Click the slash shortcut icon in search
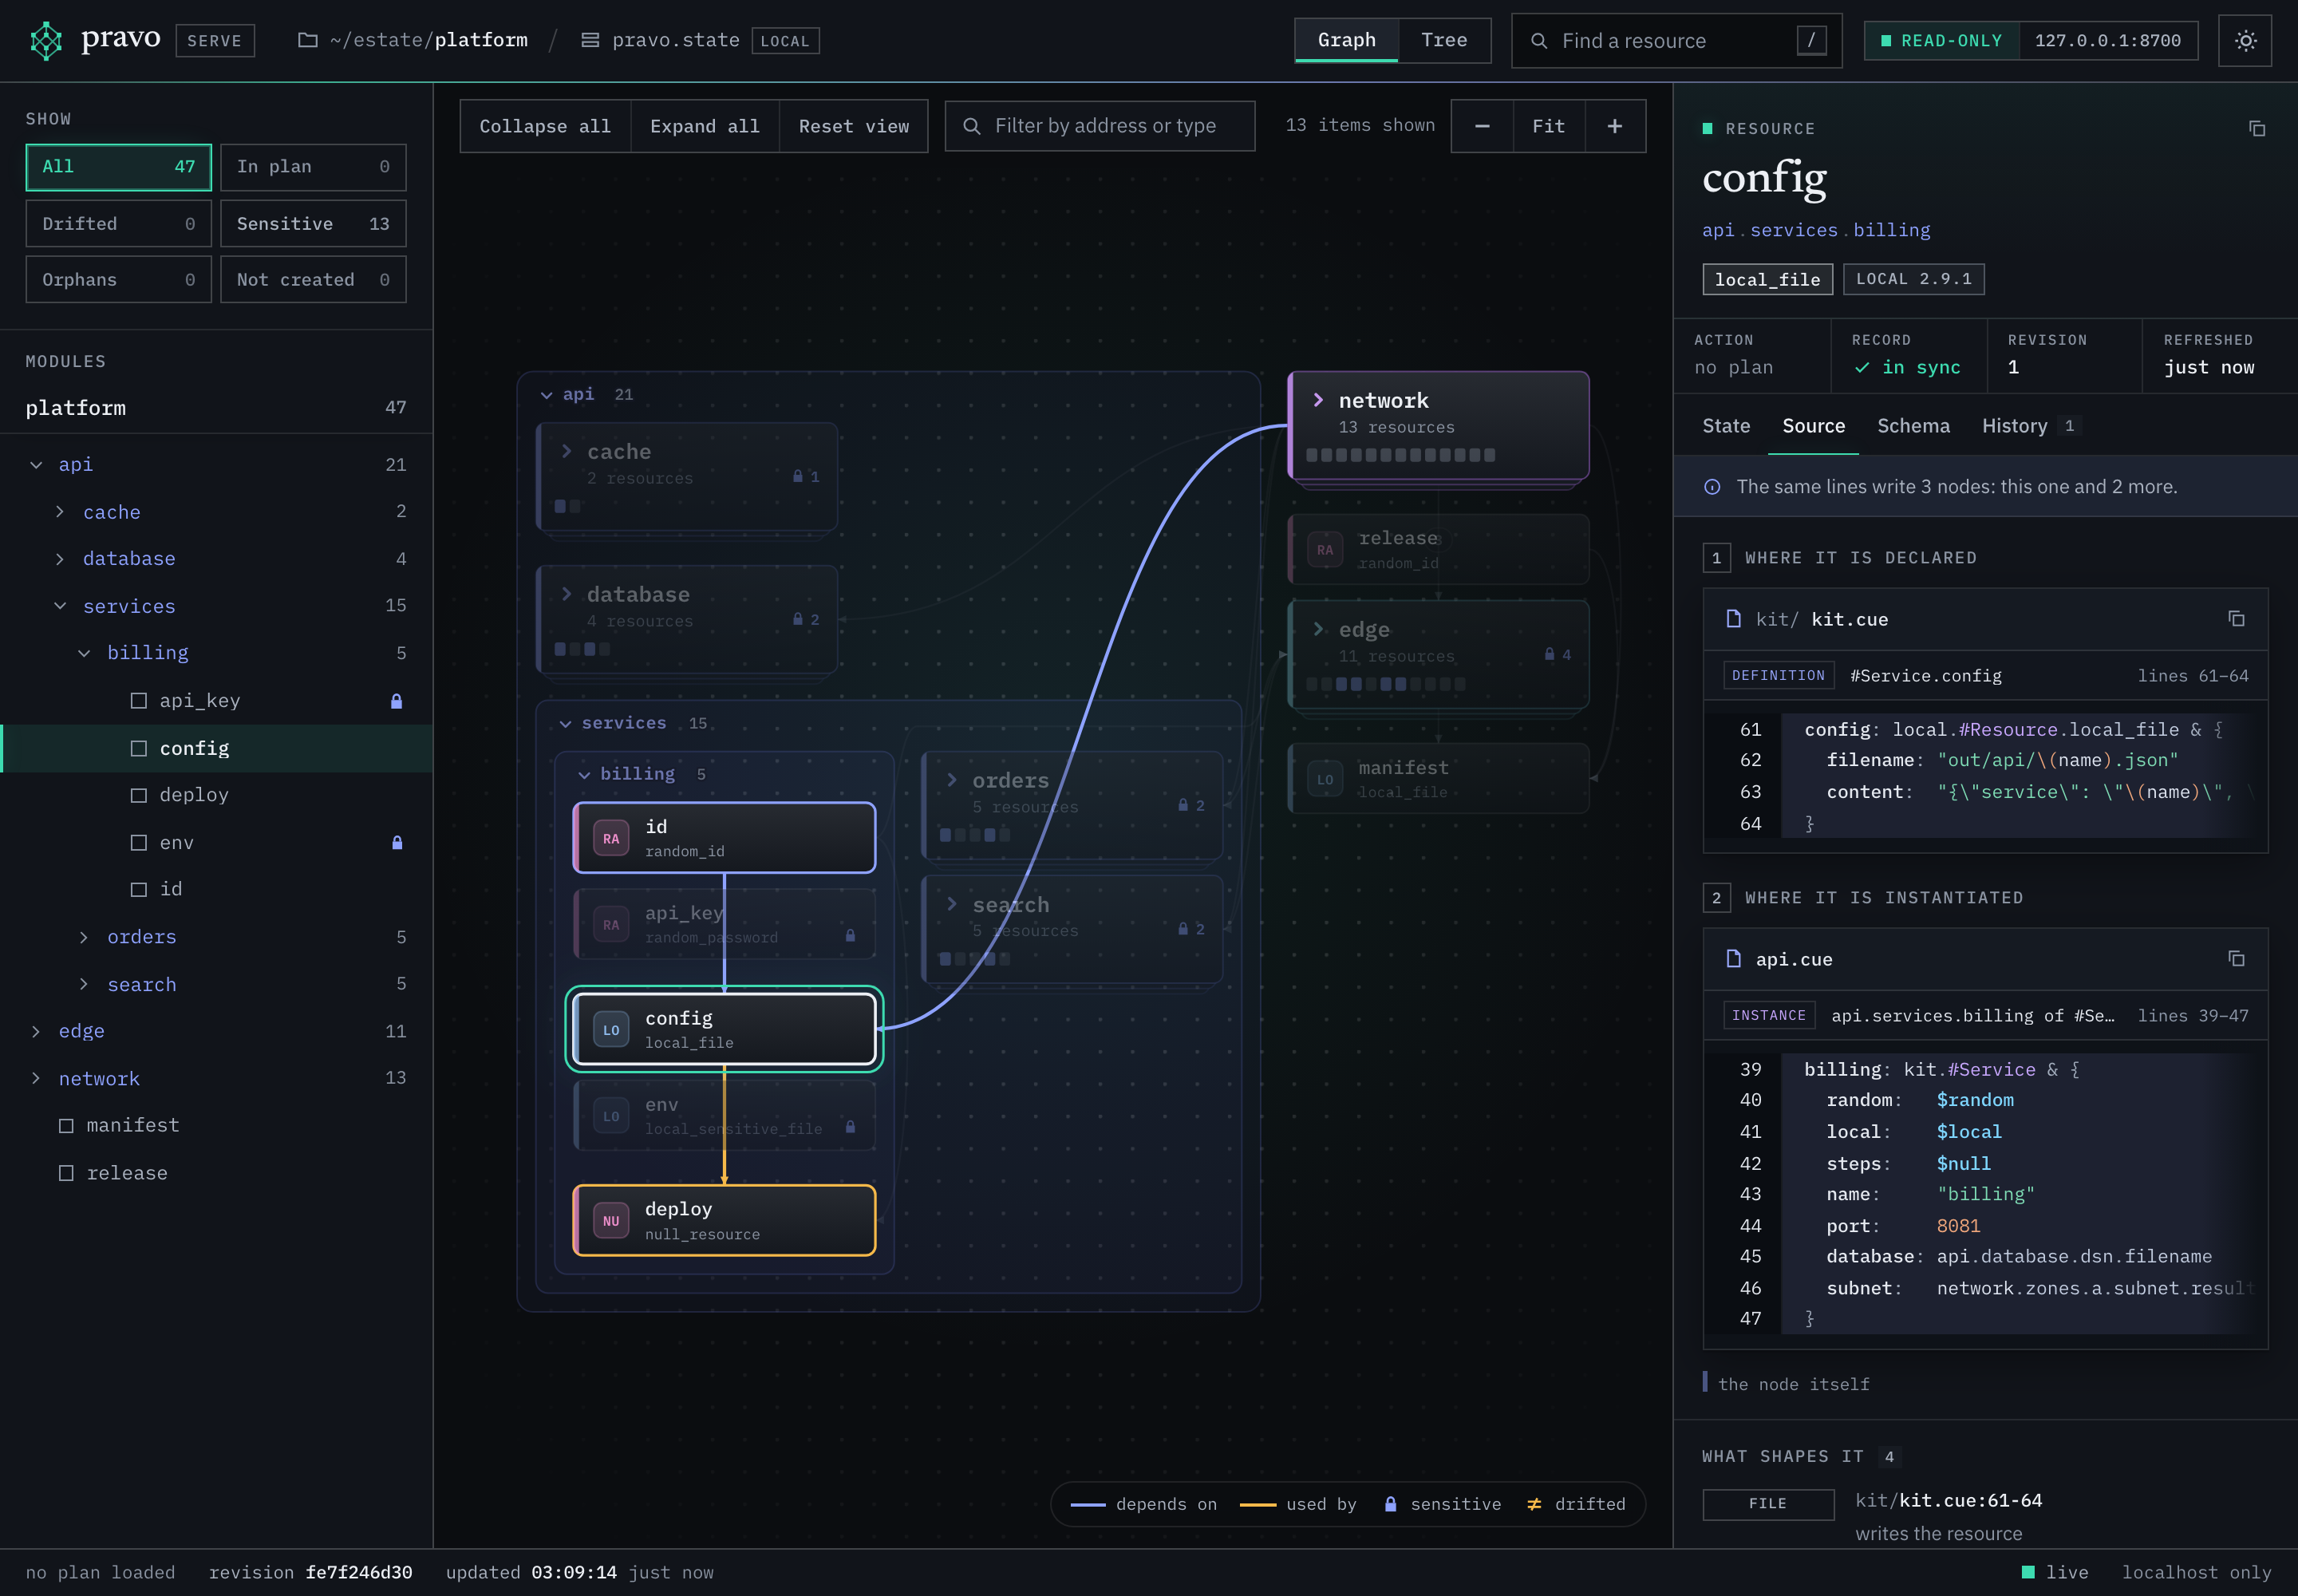 (x=1811, y=40)
